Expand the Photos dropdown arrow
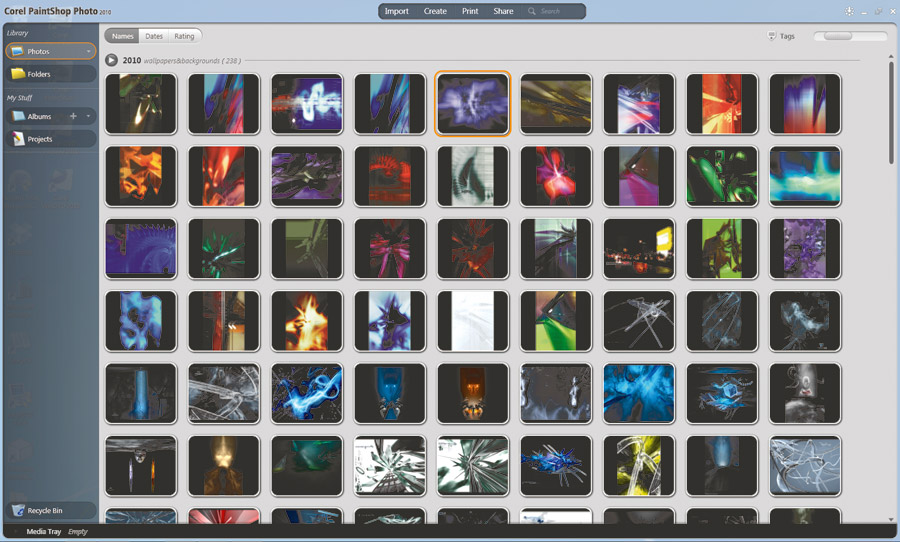900x542 pixels. pyautogui.click(x=89, y=51)
